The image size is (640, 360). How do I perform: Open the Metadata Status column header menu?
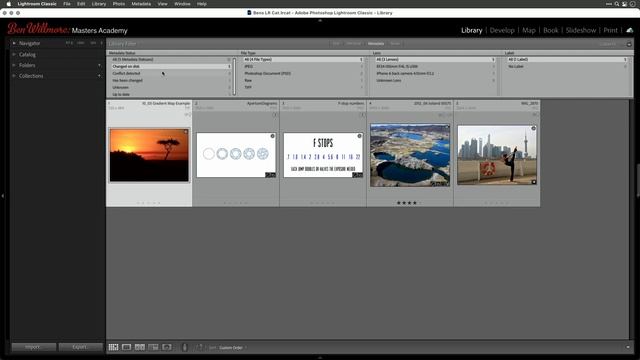122,53
